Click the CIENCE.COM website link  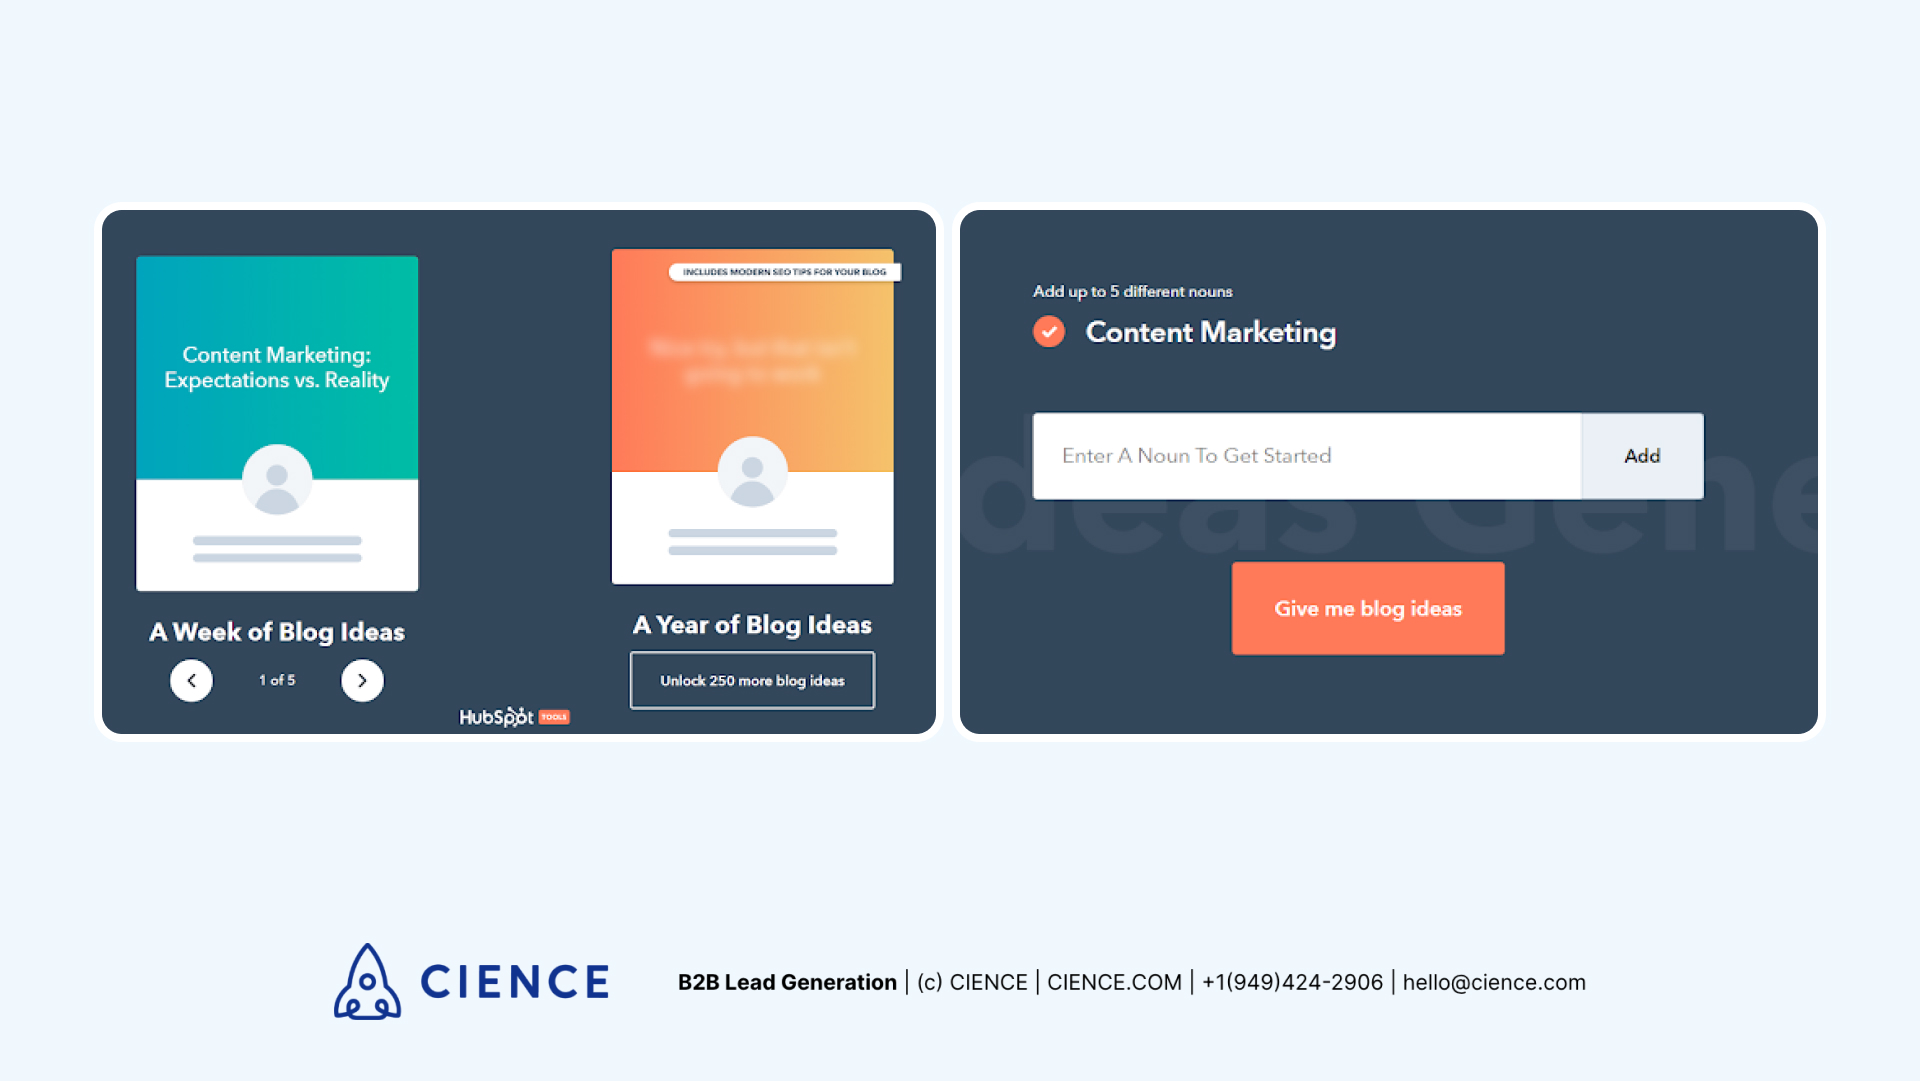click(x=1114, y=982)
